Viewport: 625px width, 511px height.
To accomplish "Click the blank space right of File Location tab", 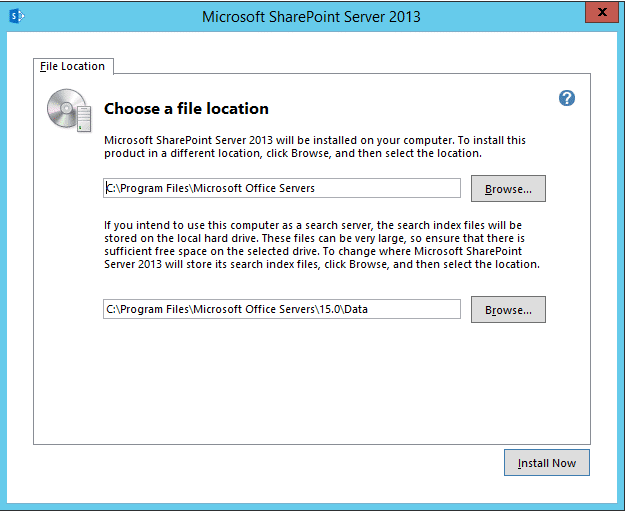I will click(350, 65).
